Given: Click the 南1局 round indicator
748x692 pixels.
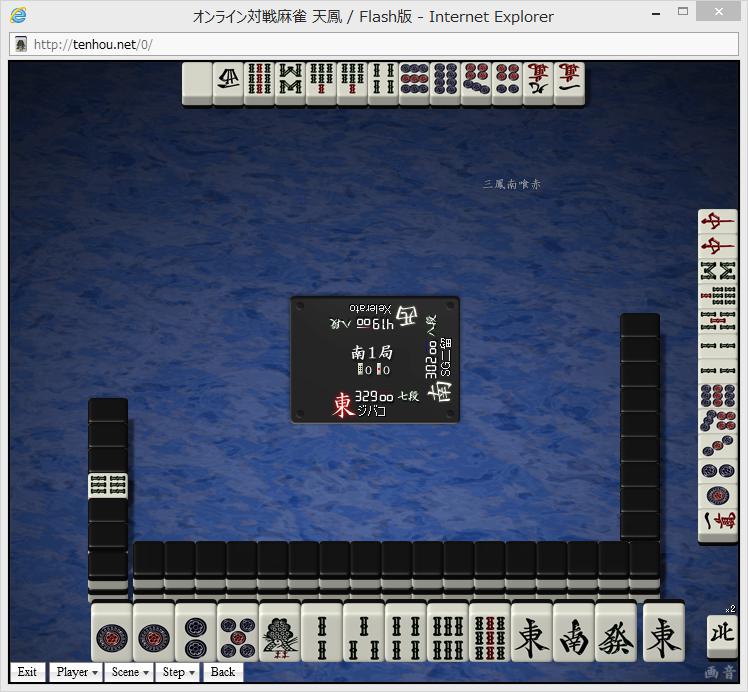Looking at the screenshot, I should (x=372, y=352).
